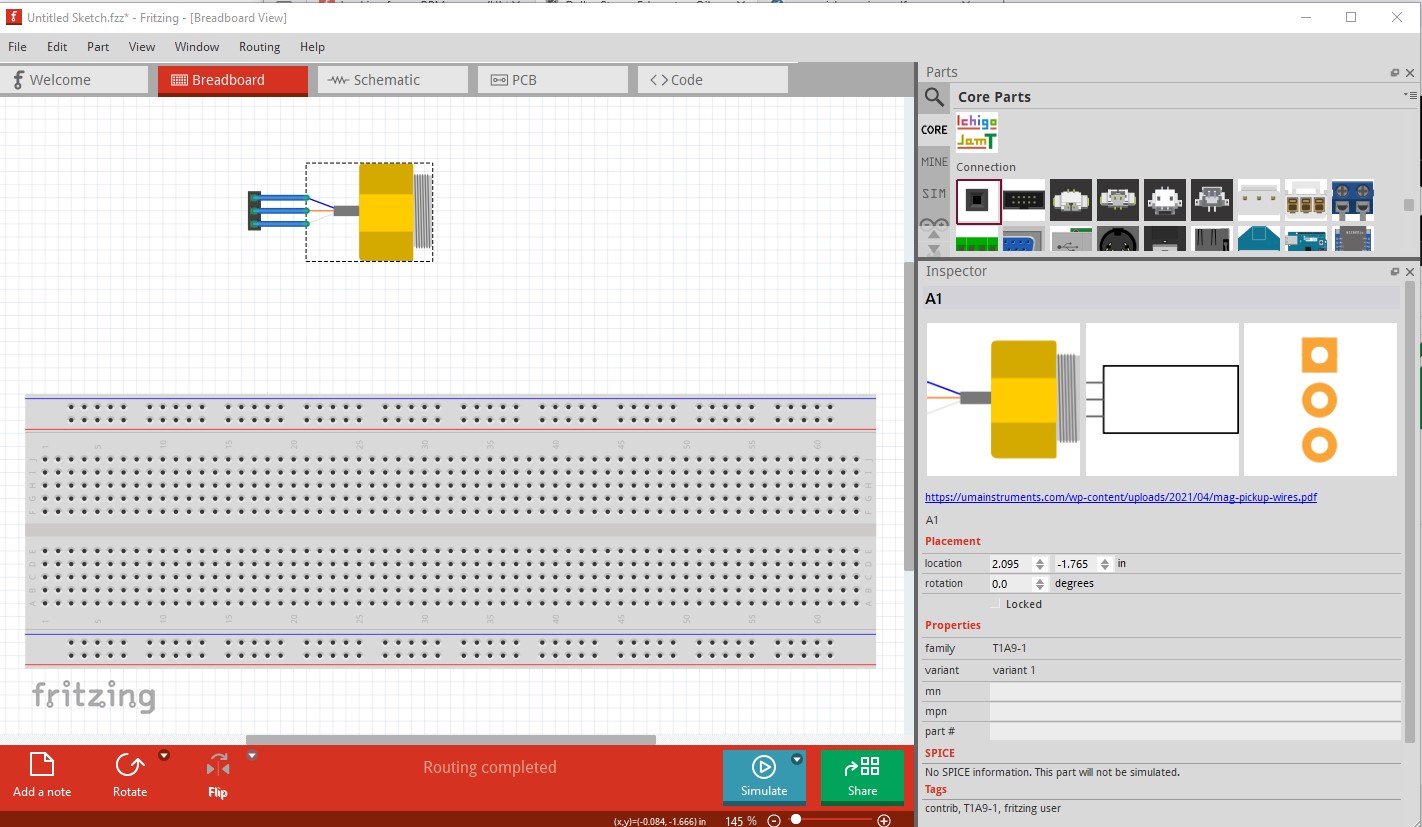The width and height of the screenshot is (1422, 827).
Task: Switch to the PCB view tab
Action: tap(553, 80)
